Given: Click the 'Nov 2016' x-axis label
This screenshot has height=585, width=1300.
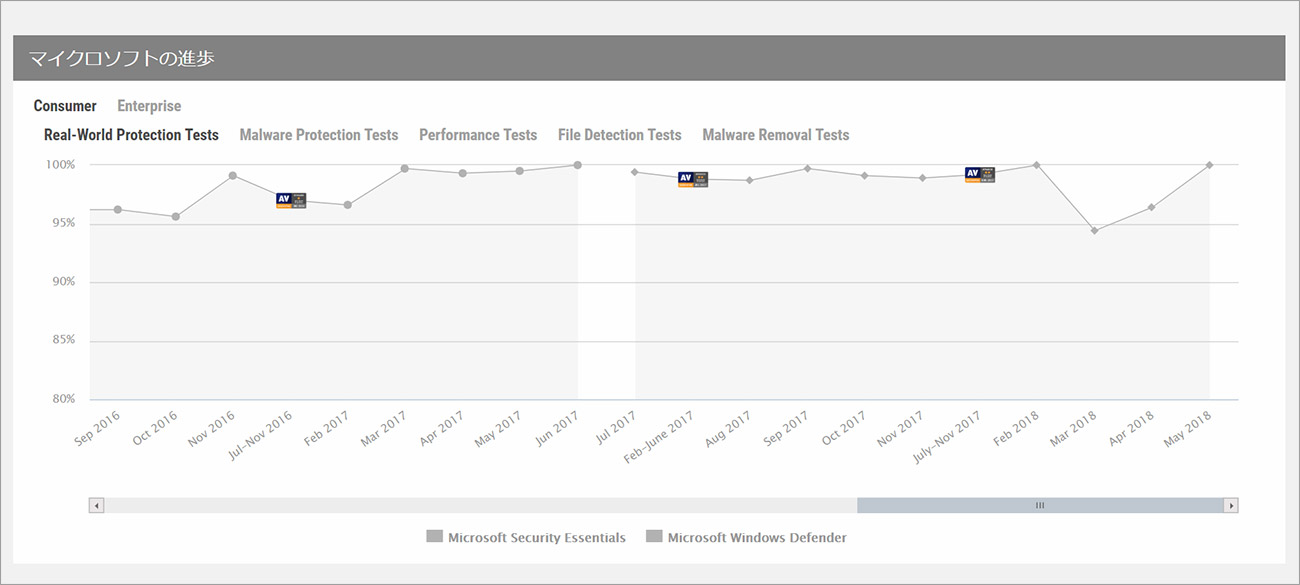Looking at the screenshot, I should (211, 428).
